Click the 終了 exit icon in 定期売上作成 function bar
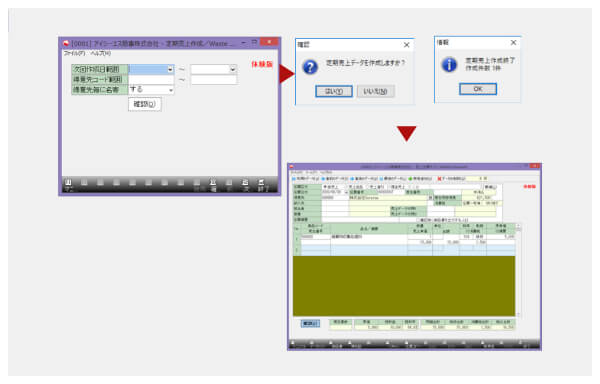This screenshot has height=384, width=600. tap(262, 185)
